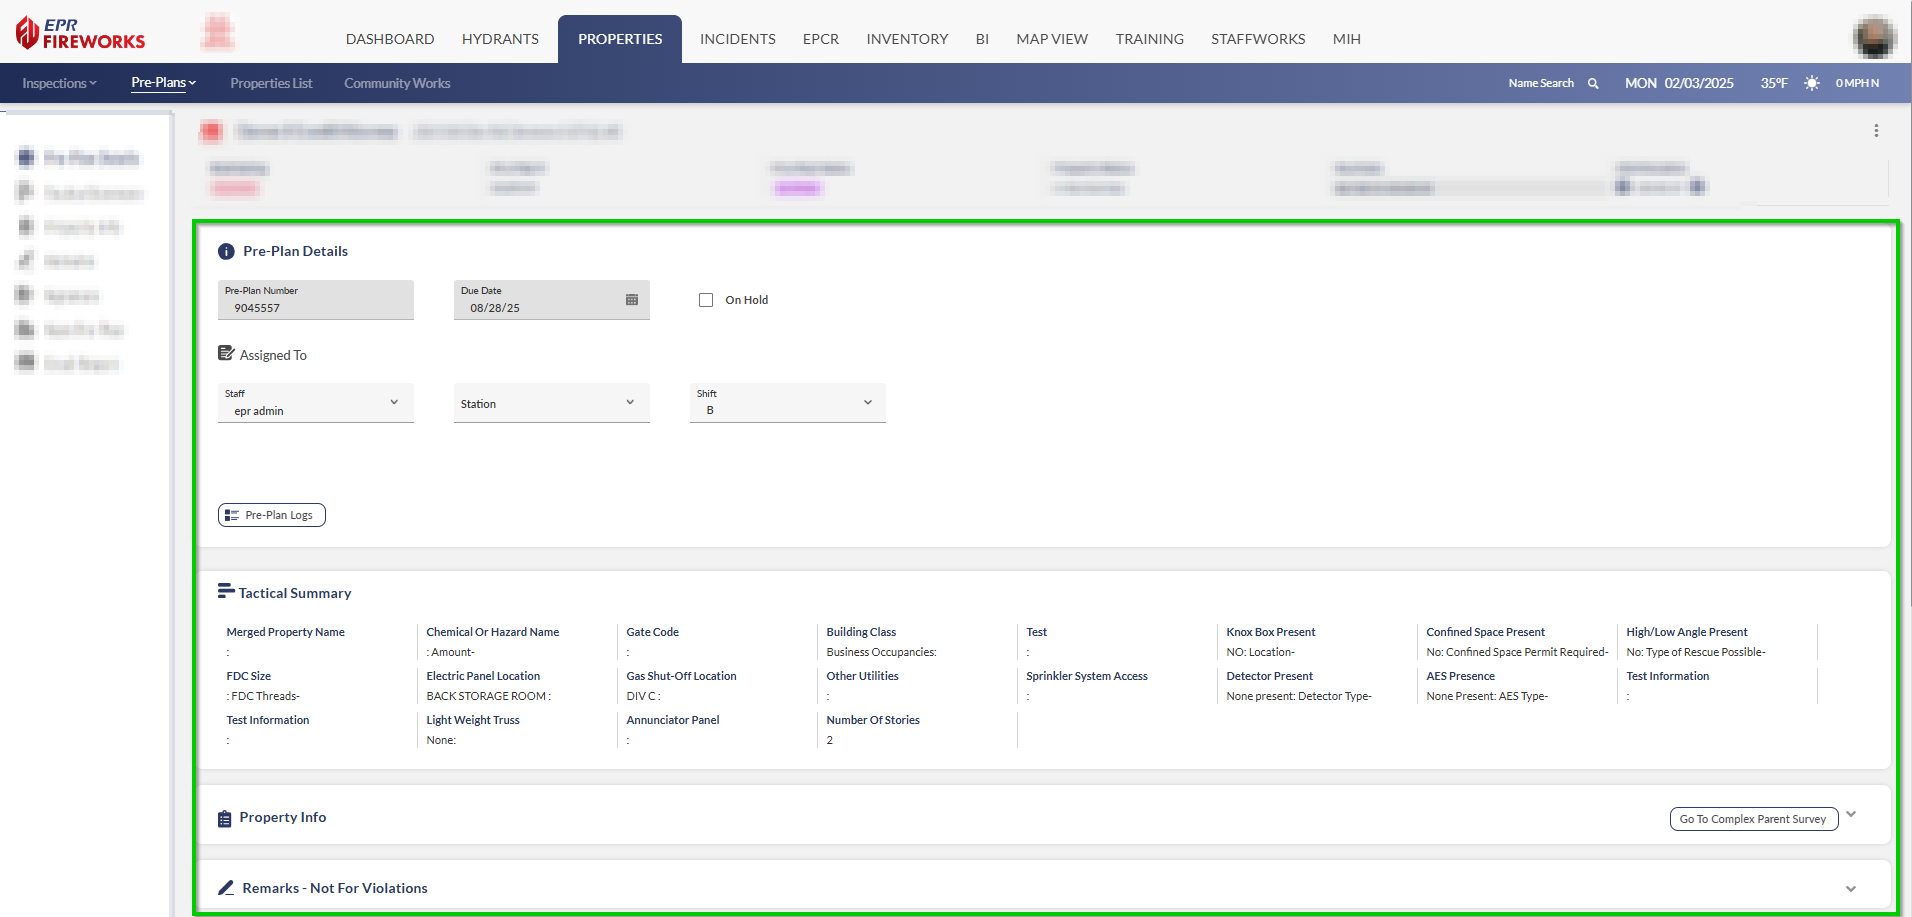Click the Pre-Plan Details info icon

[226, 252]
